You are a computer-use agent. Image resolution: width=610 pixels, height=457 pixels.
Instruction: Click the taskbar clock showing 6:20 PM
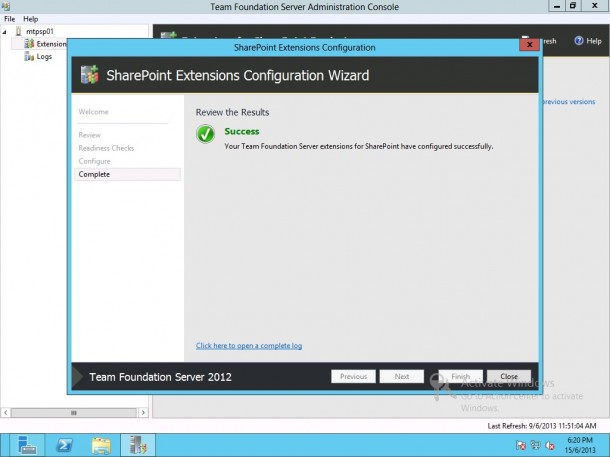(580, 445)
